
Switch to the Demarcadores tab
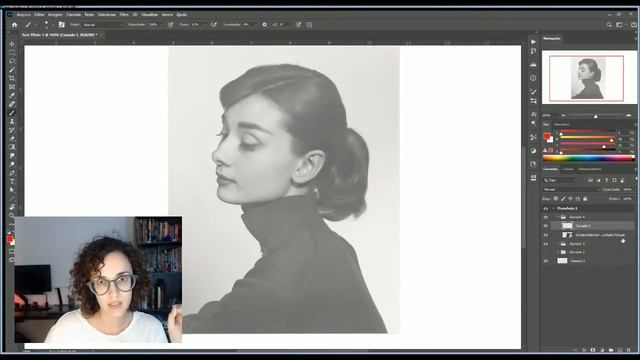point(590,169)
